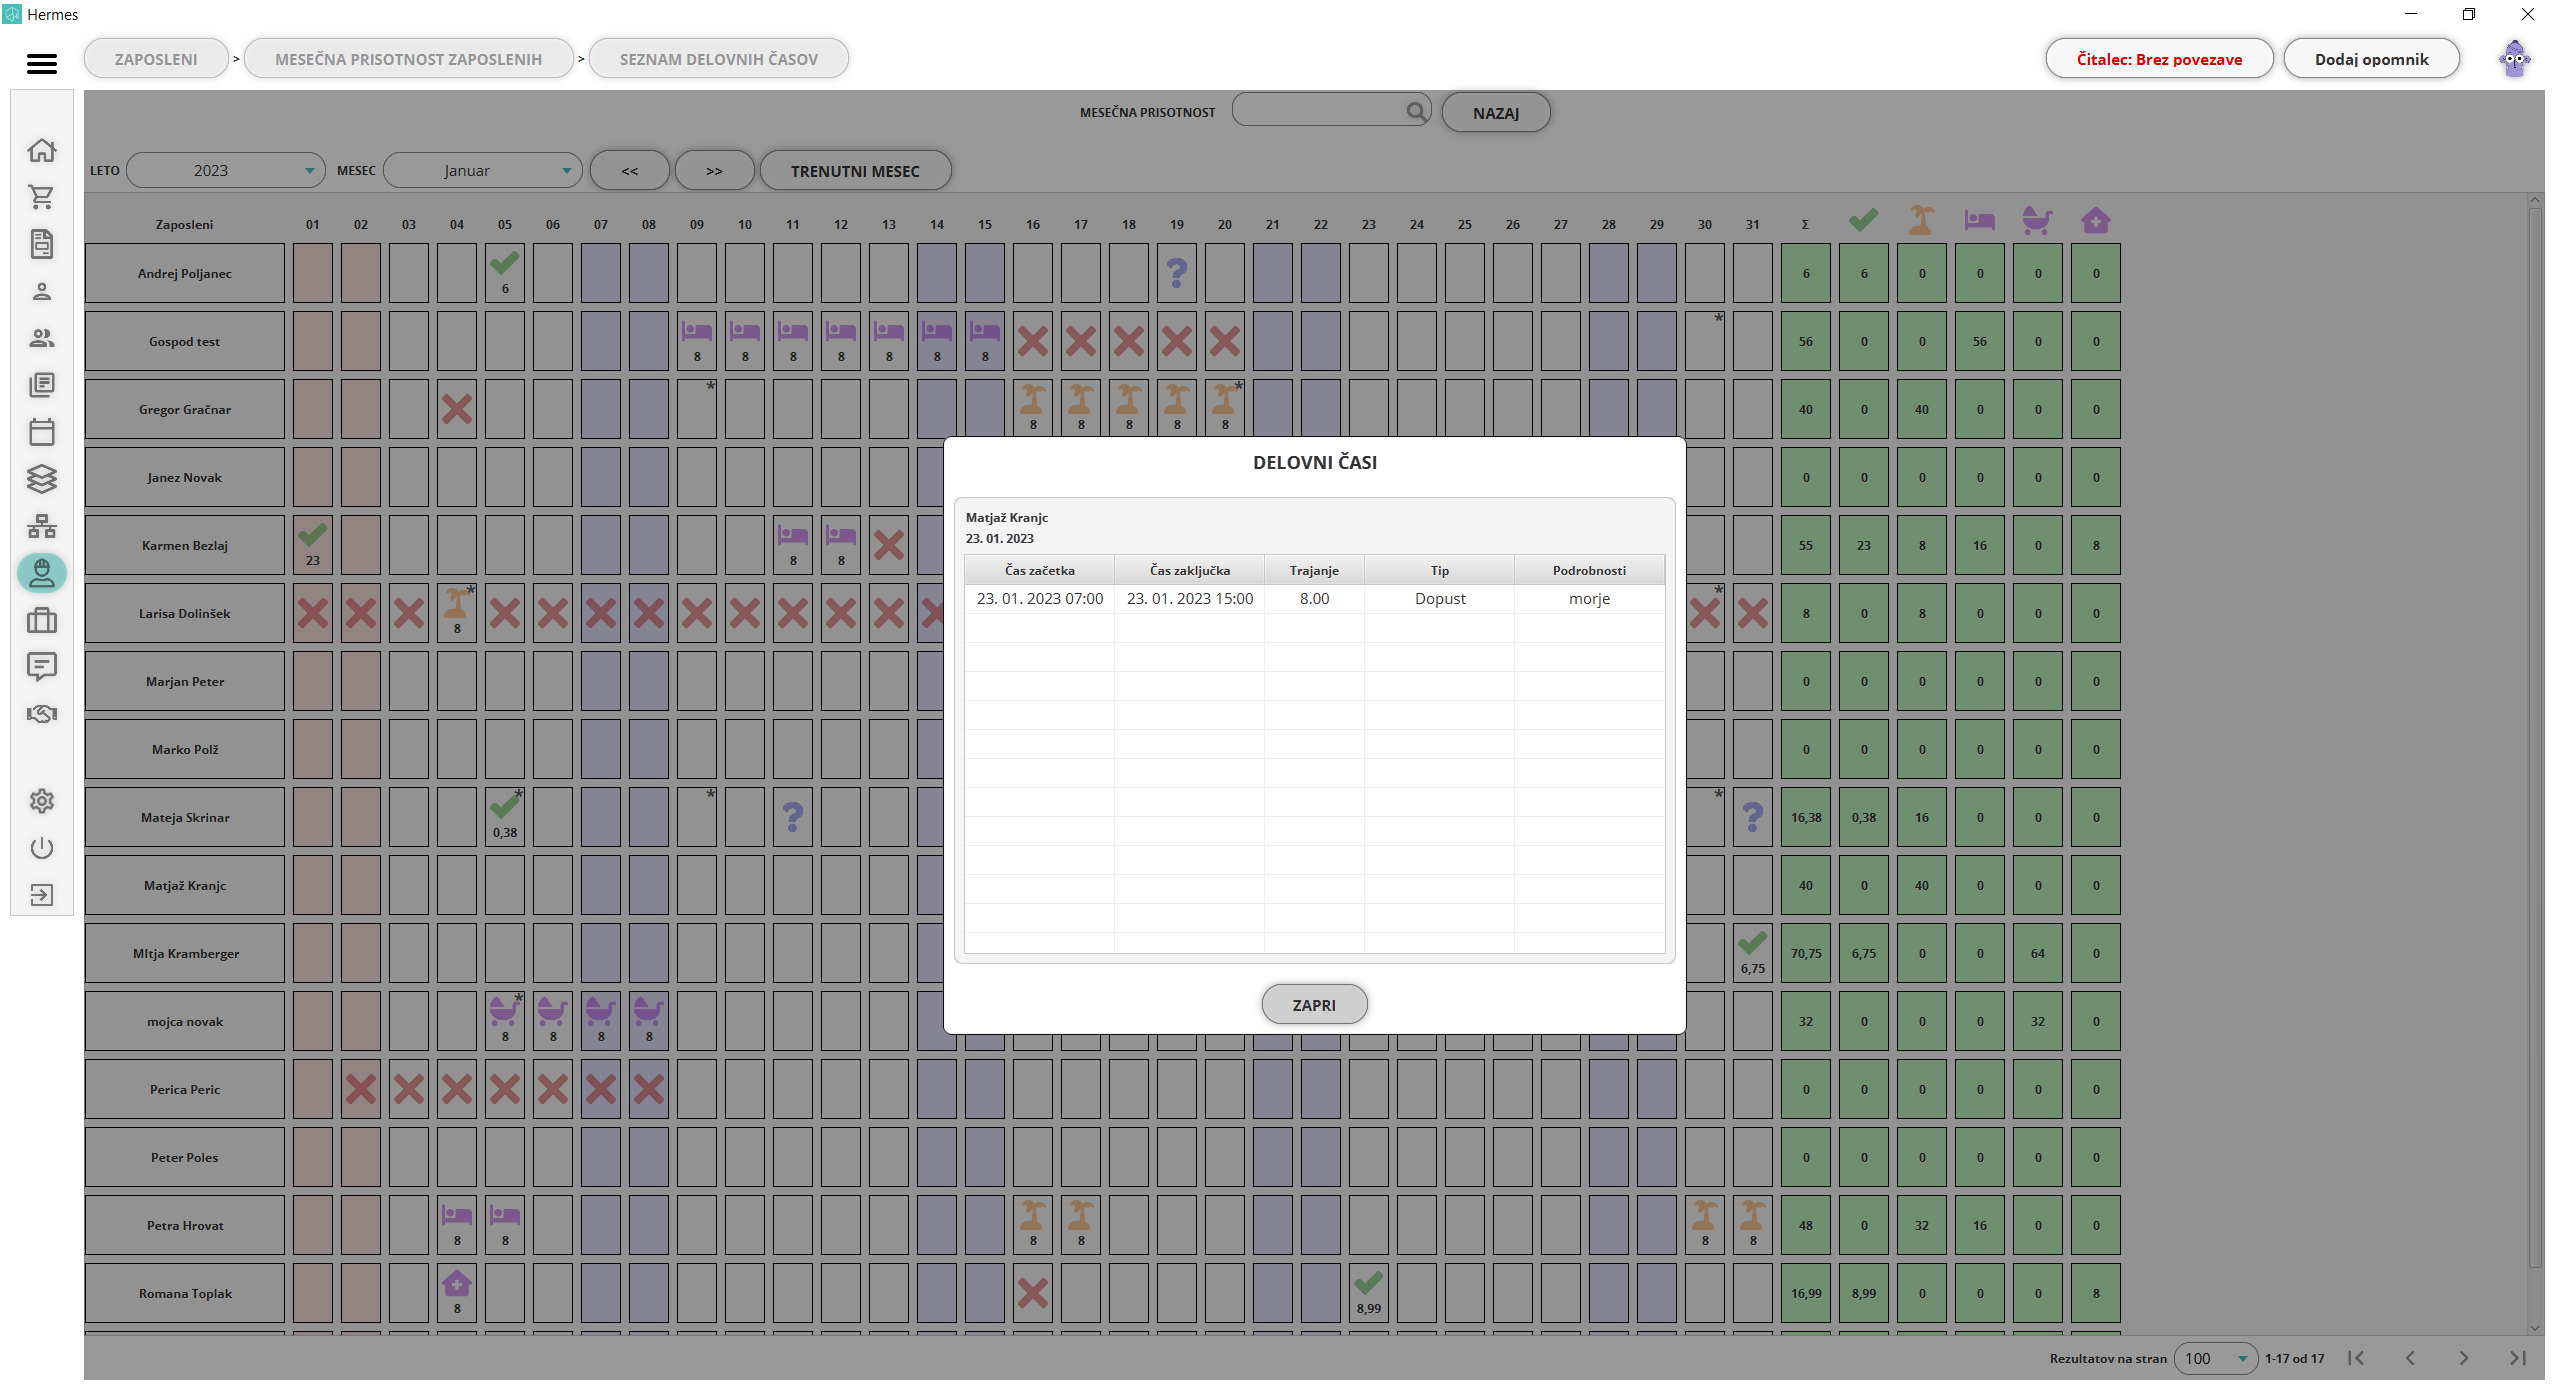The height and width of the screenshot is (1398, 2557).
Task: Click Tip column header in dialog
Action: coord(1439,570)
